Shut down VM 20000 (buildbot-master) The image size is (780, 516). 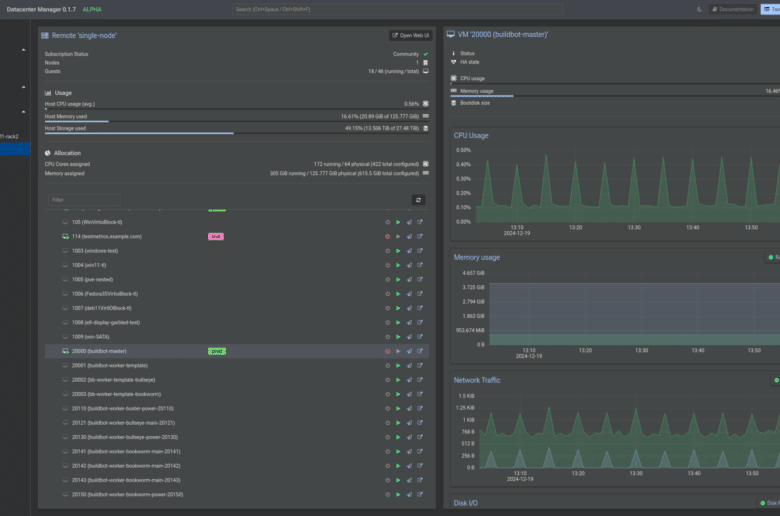click(x=388, y=351)
